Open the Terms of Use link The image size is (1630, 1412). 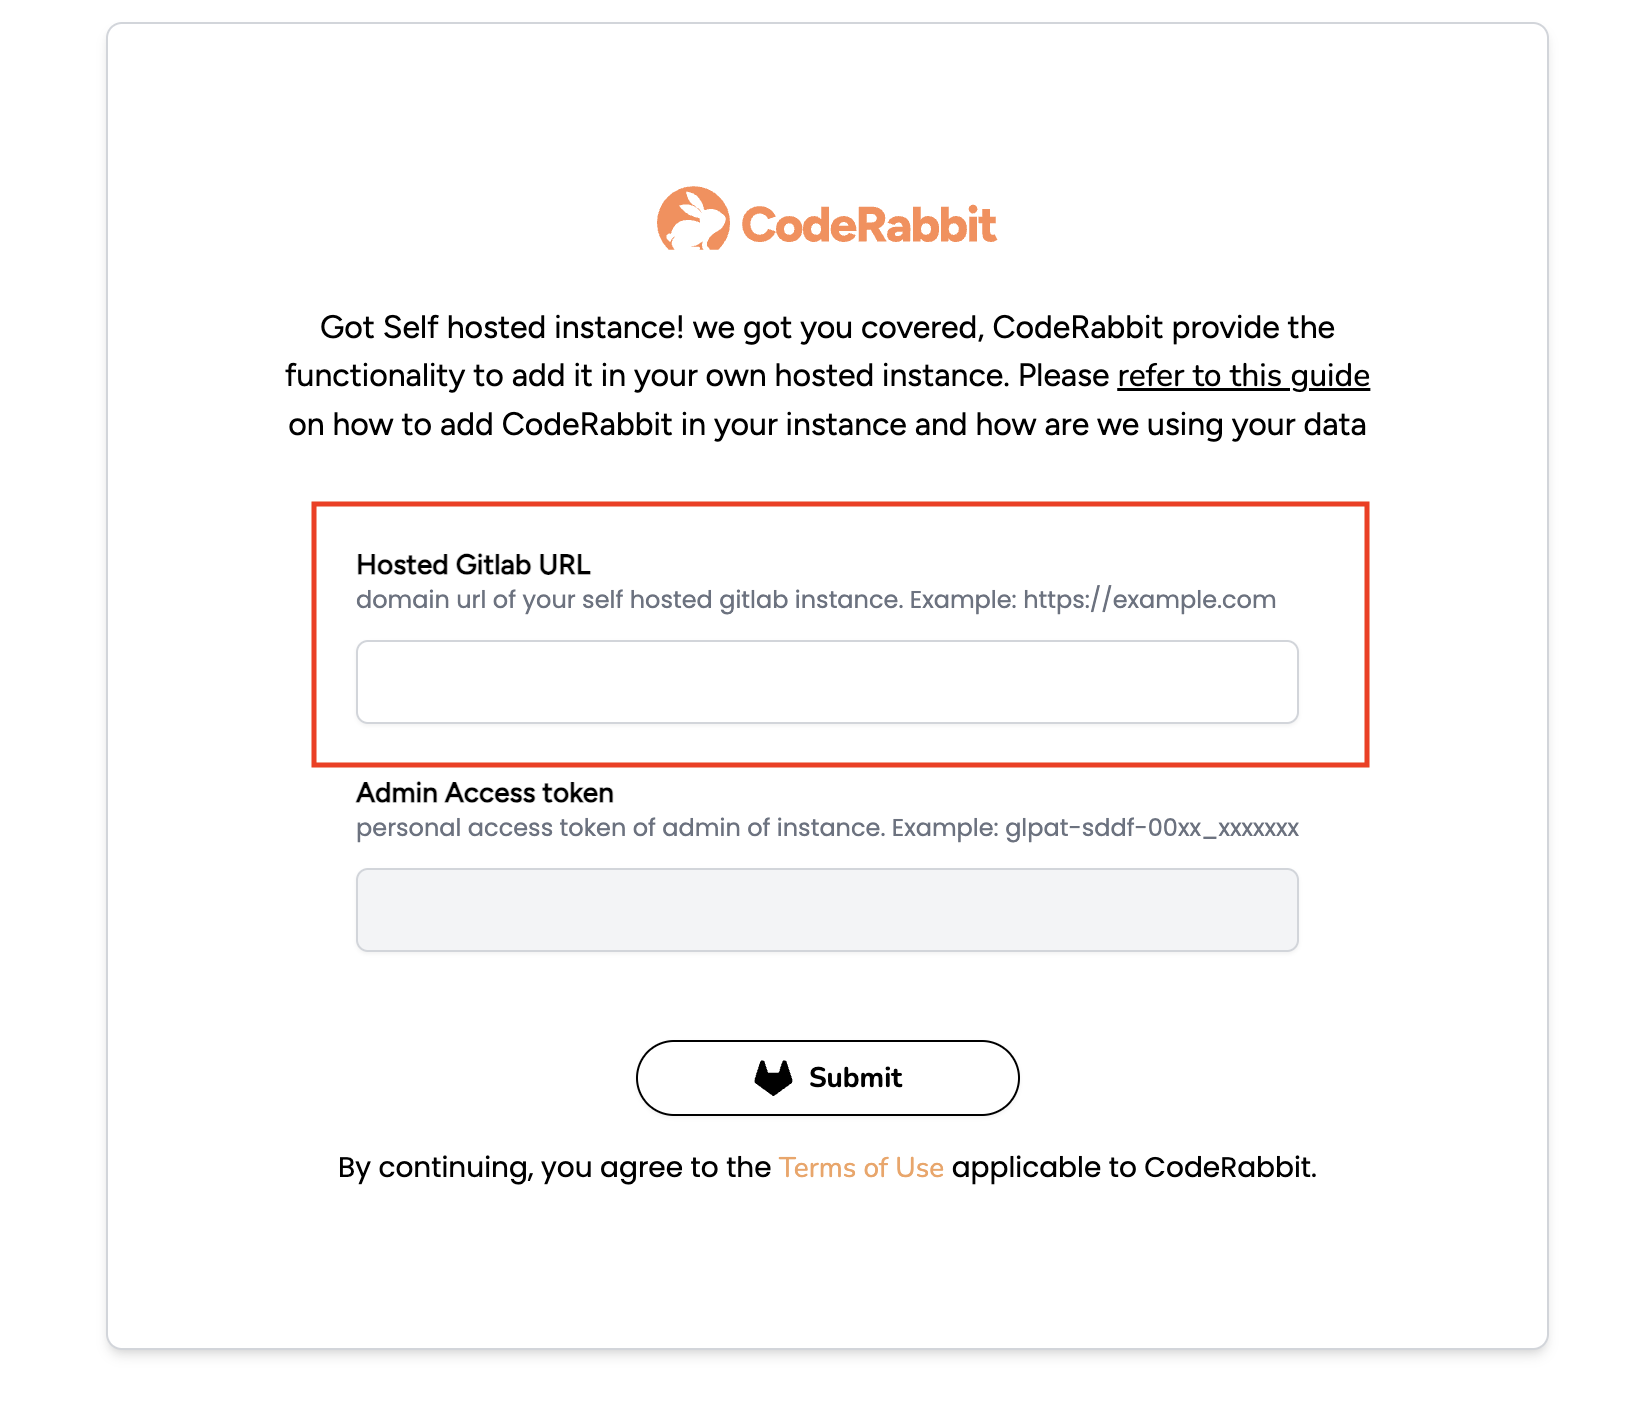coord(861,1168)
